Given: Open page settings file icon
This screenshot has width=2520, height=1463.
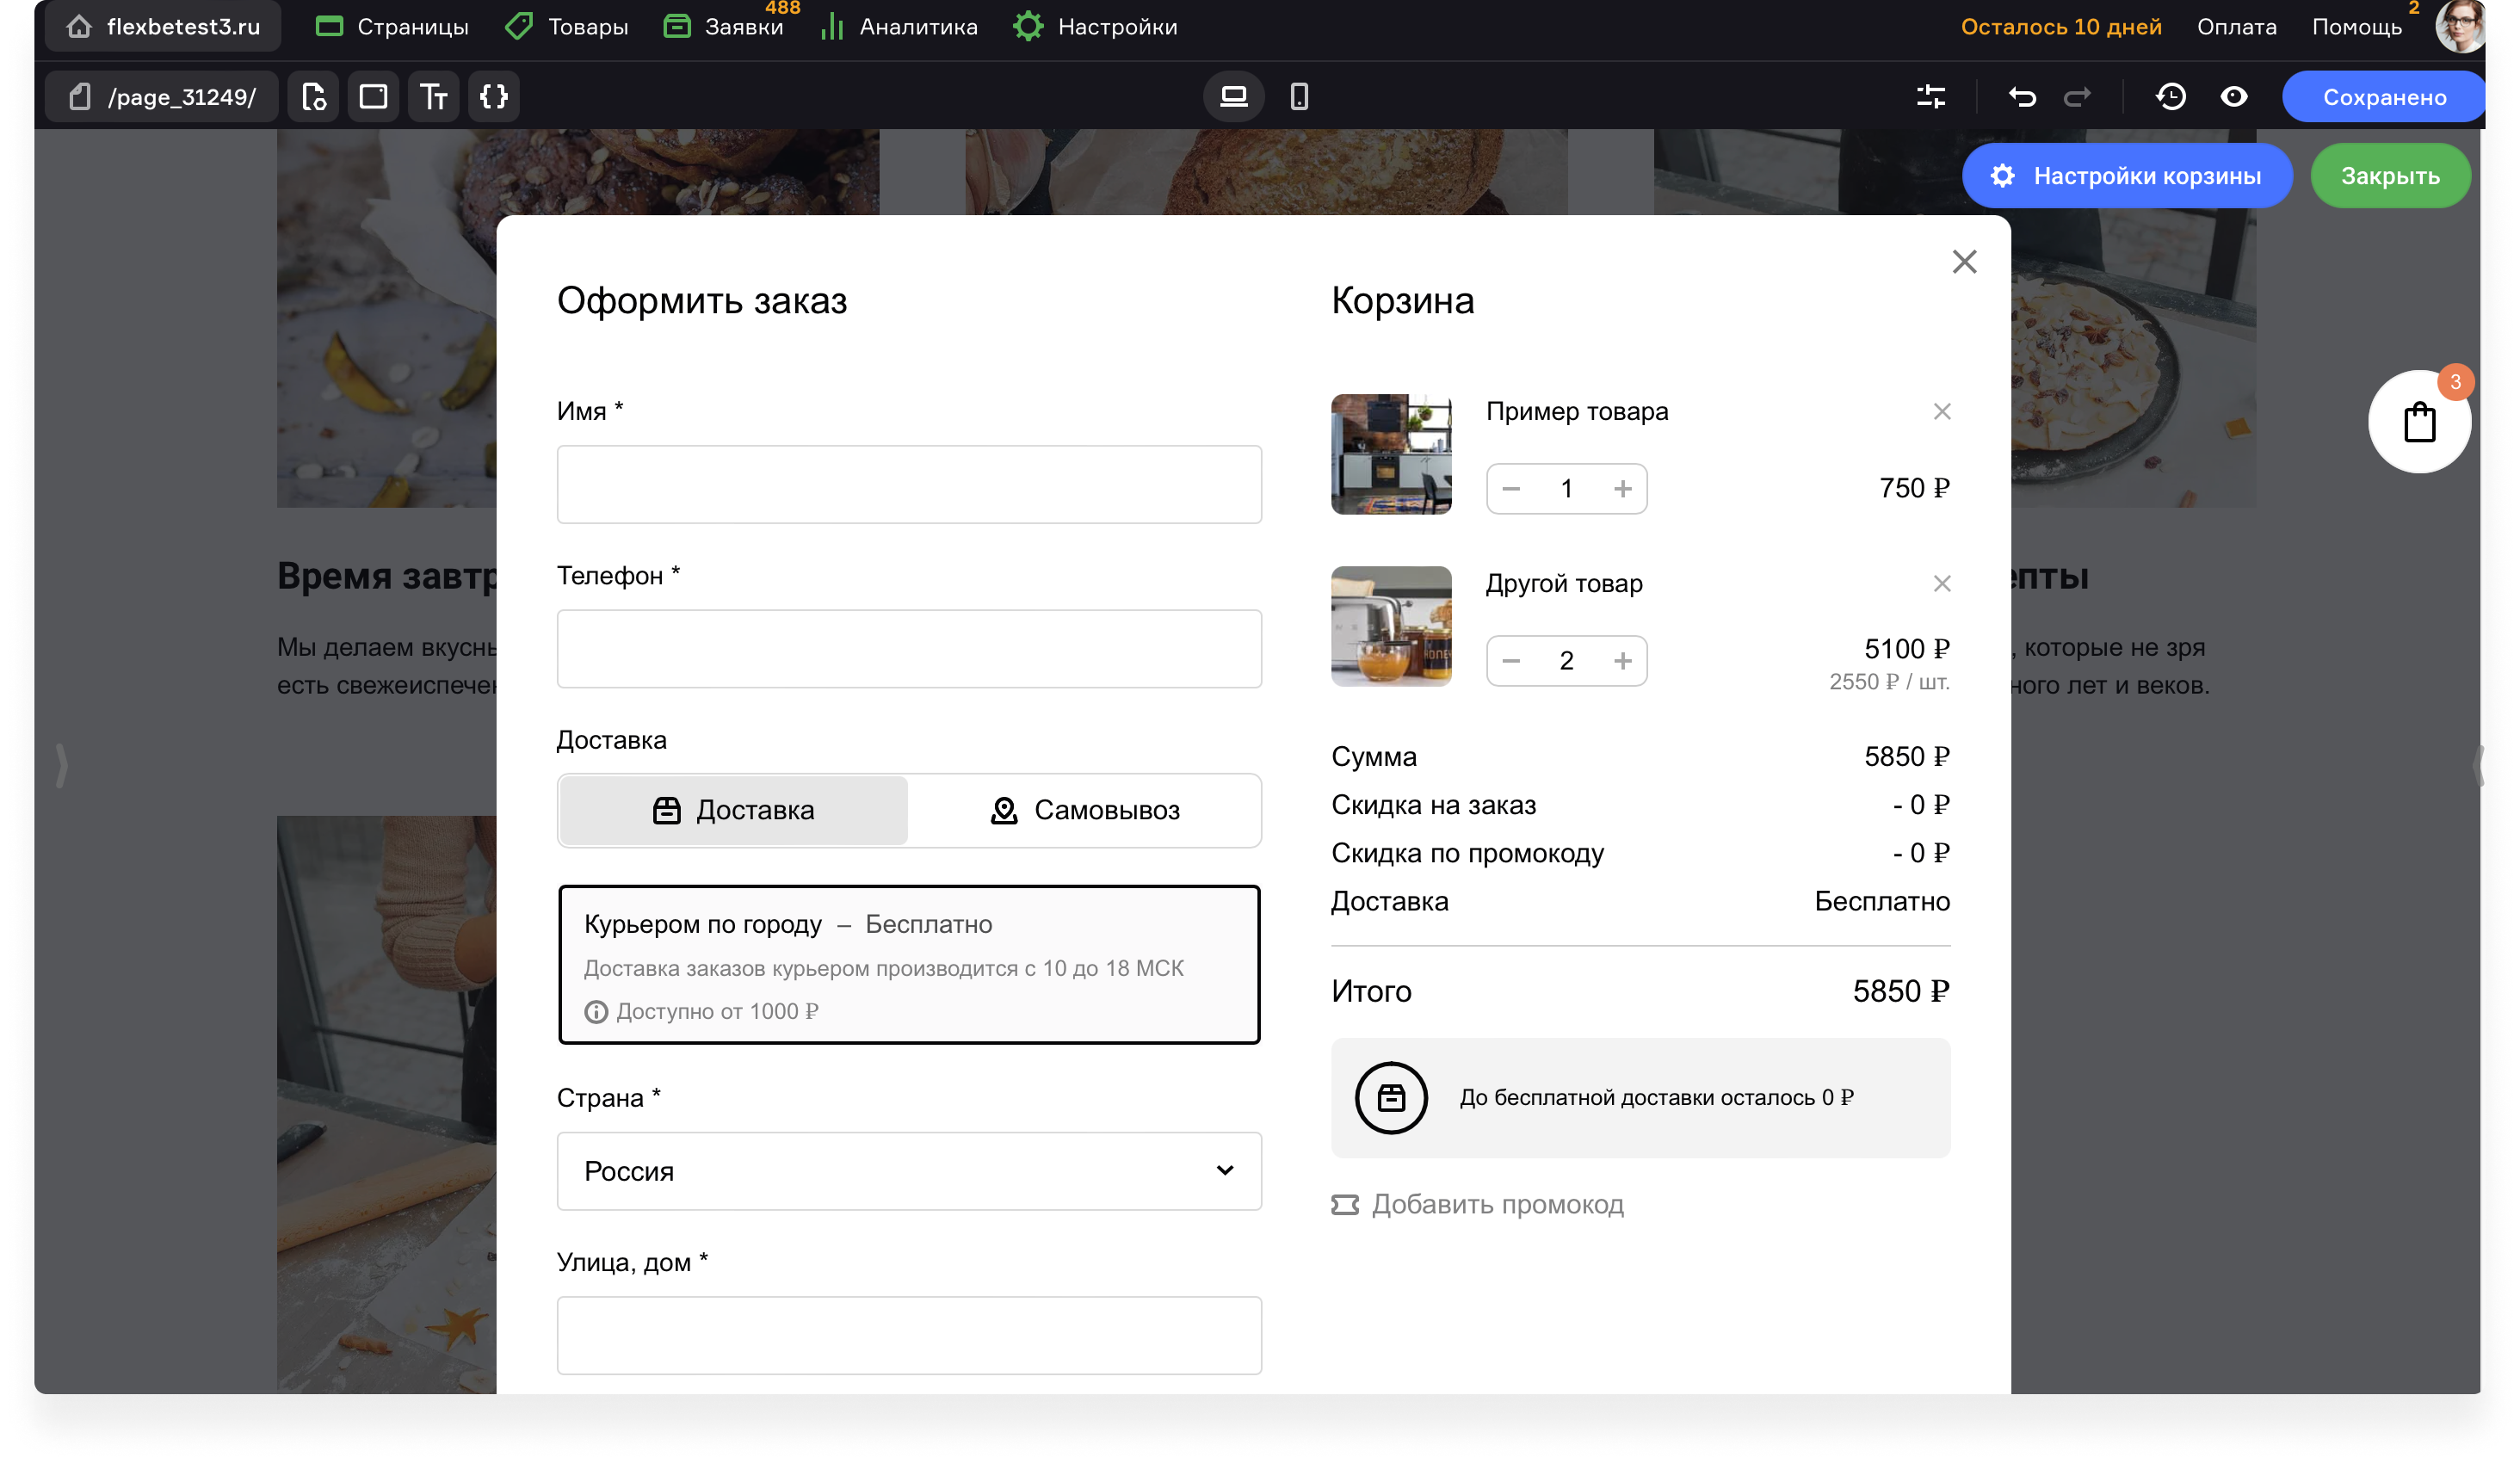Looking at the screenshot, I should click(x=314, y=97).
